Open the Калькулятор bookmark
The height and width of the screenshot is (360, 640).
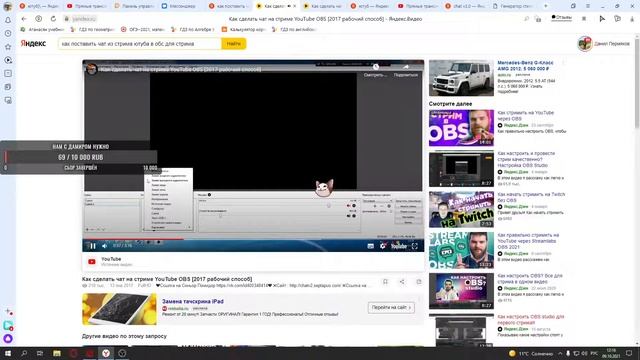pos(243,29)
